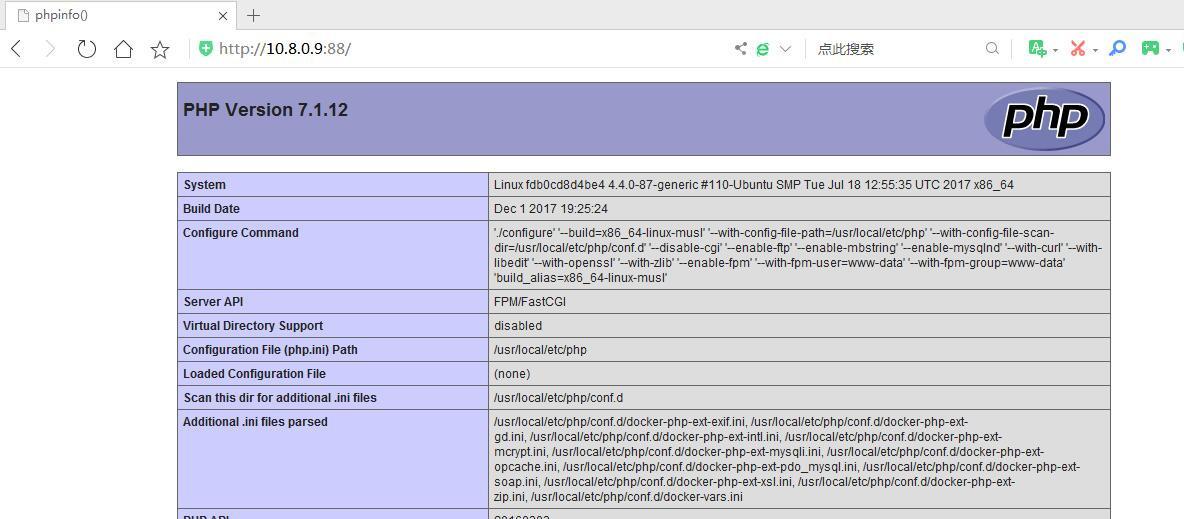
Task: Expand the translate tool dropdown arrow
Action: [1056, 51]
